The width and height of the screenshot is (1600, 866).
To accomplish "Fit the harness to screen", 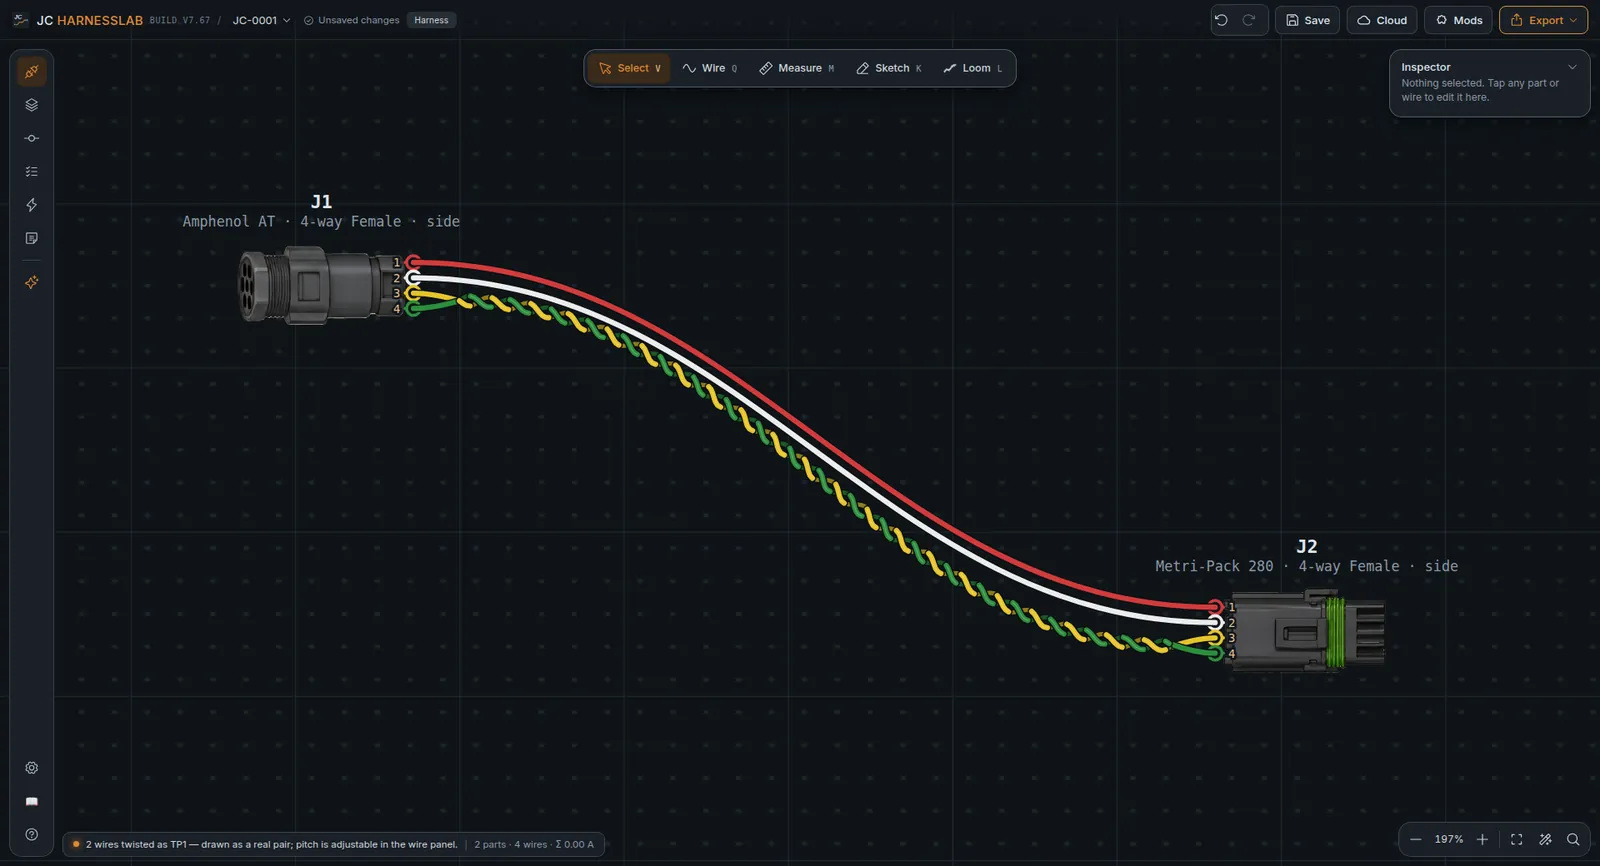I will pos(1517,840).
